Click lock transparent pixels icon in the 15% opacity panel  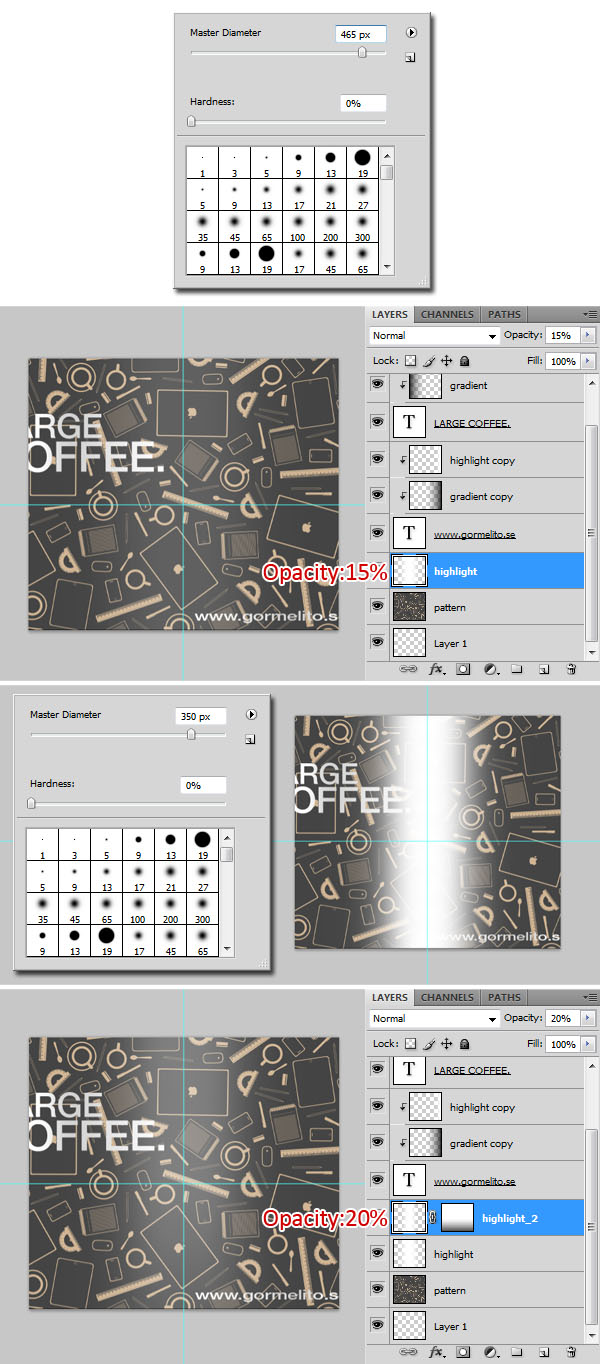pyautogui.click(x=410, y=361)
